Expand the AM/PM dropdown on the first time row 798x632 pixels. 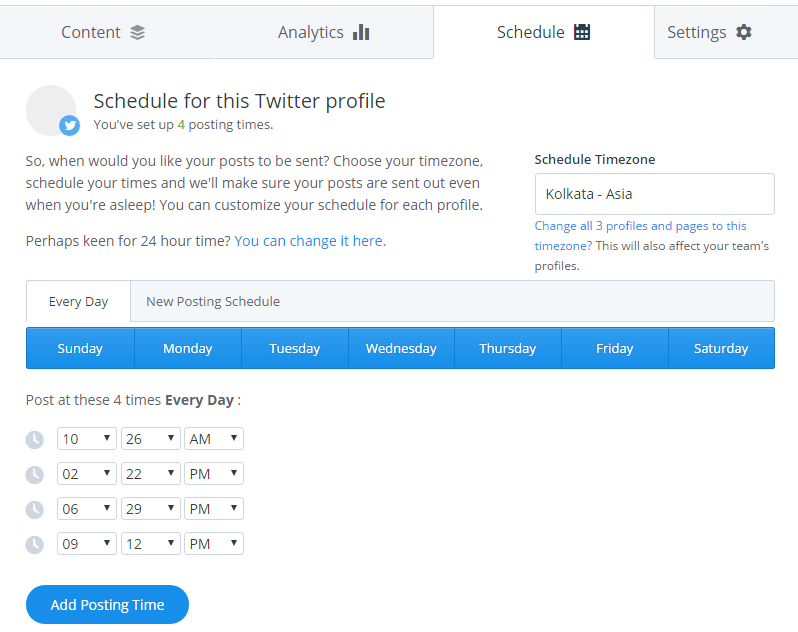(214, 439)
